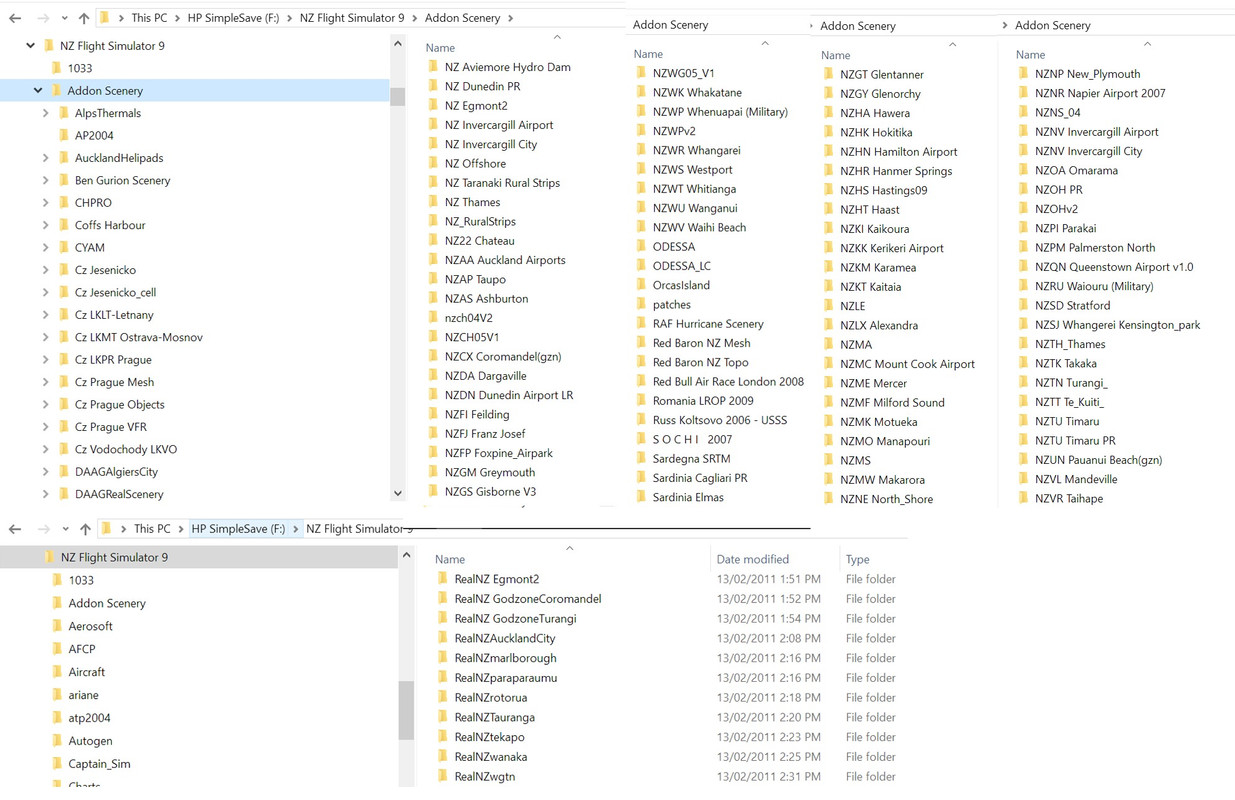1235x800 pixels.
Task: Click 'NZ Flight Simulator 9' in top breadcrumb
Action: click(x=352, y=18)
